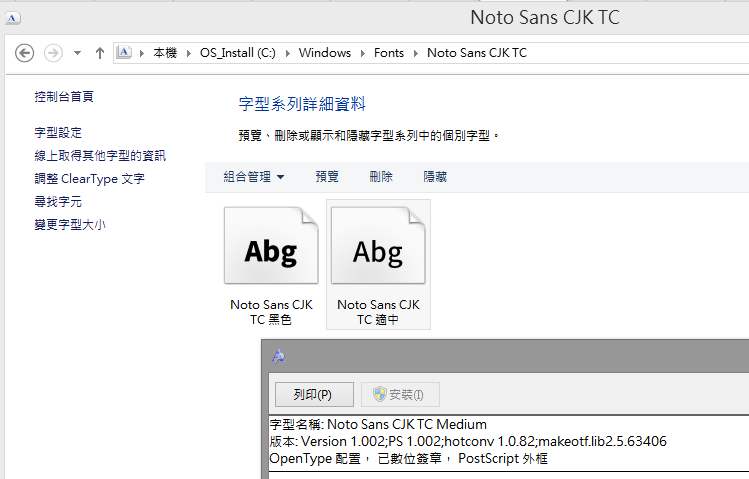This screenshot has width=749, height=479.
Task: Click 預覽 in the toolbar
Action: (x=327, y=177)
